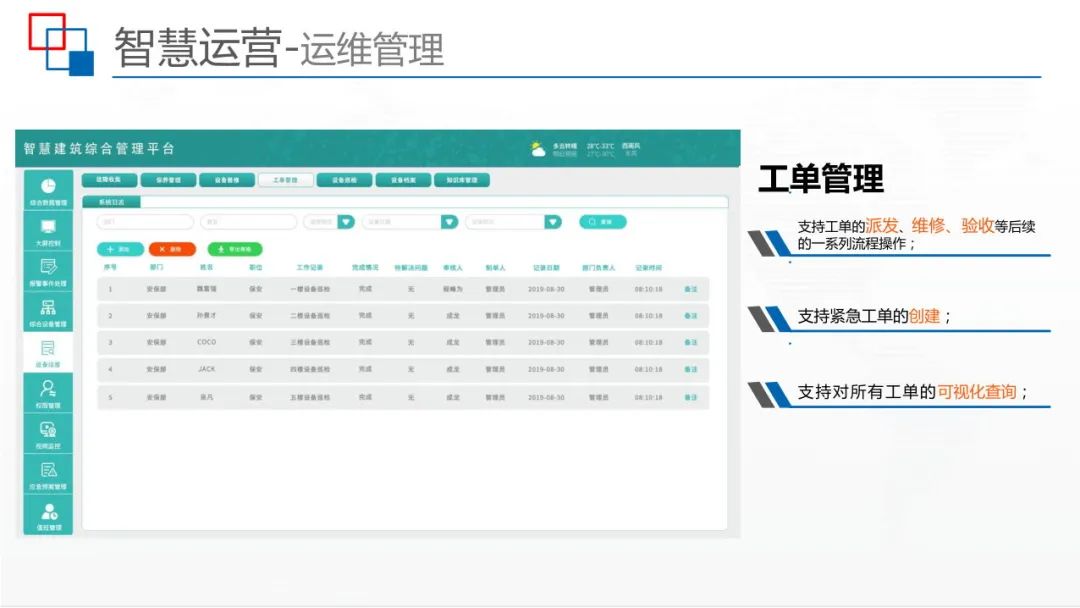Click the orange 删除 delete button
The height and width of the screenshot is (608, 1080).
click(172, 248)
